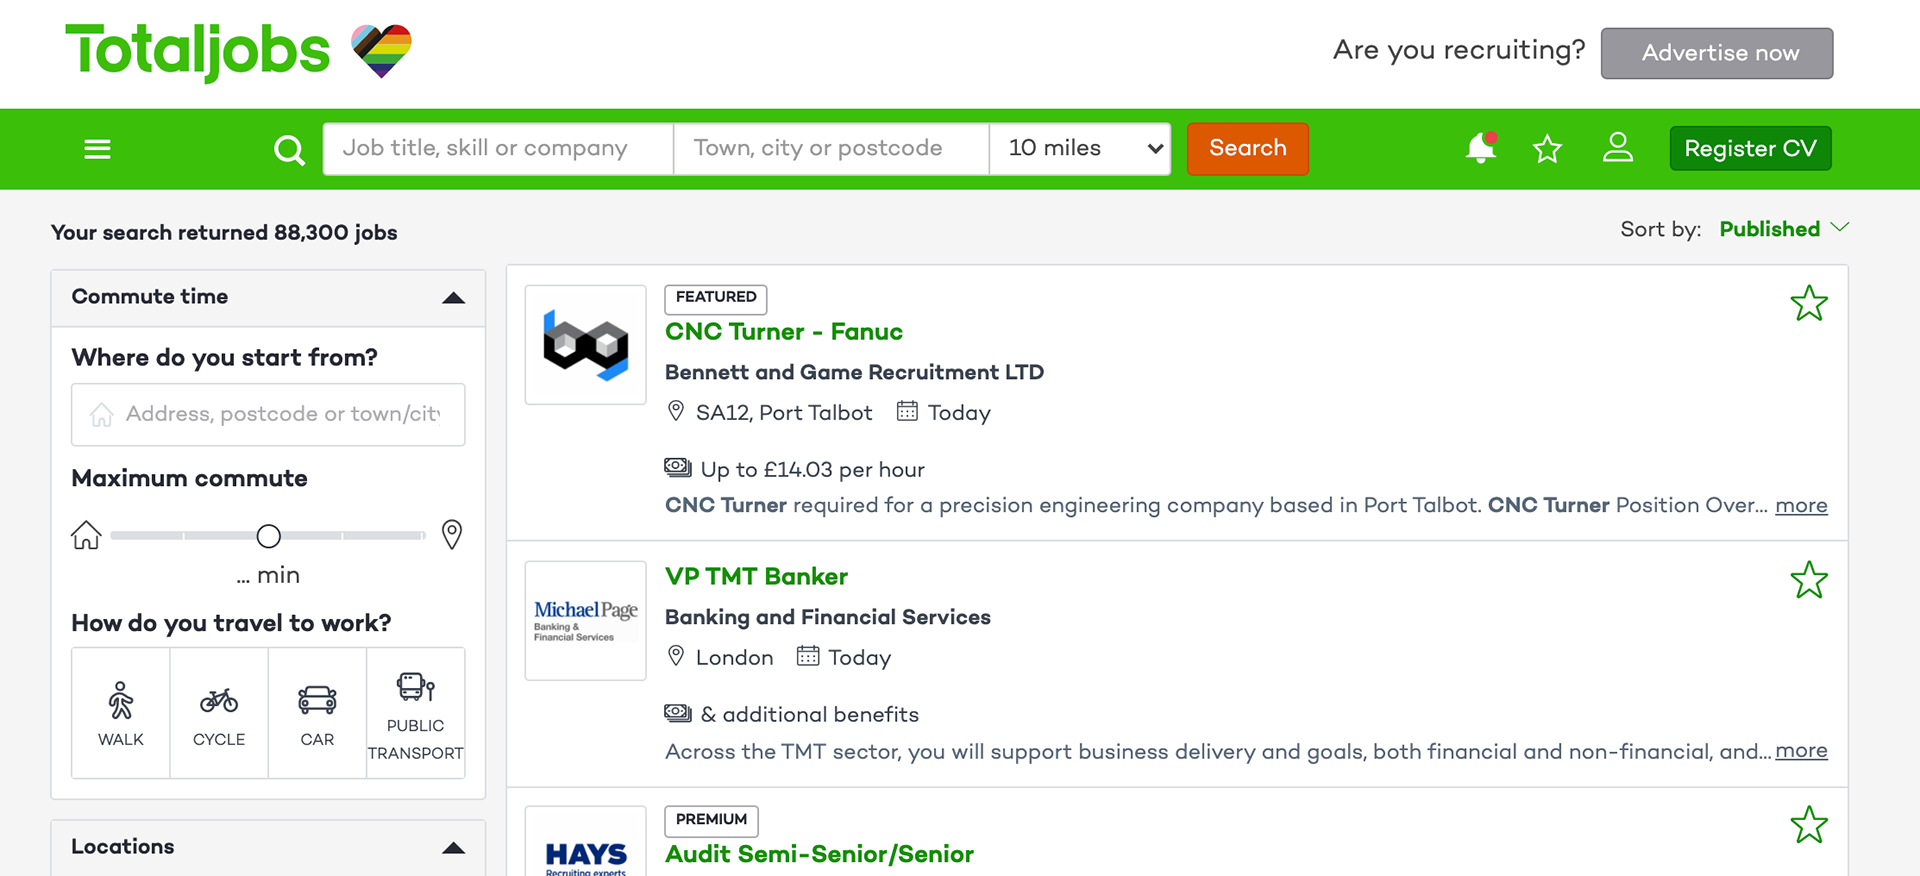Open the Sort by Published dropdown
Image resolution: width=1920 pixels, height=876 pixels.
coord(1784,229)
